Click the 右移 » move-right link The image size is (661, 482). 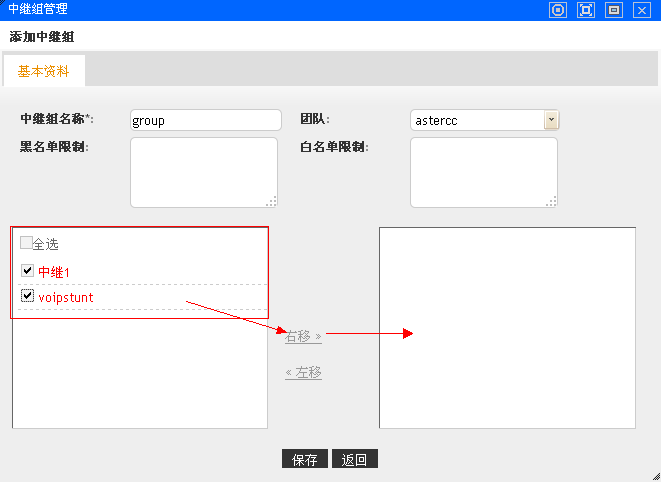point(303,337)
